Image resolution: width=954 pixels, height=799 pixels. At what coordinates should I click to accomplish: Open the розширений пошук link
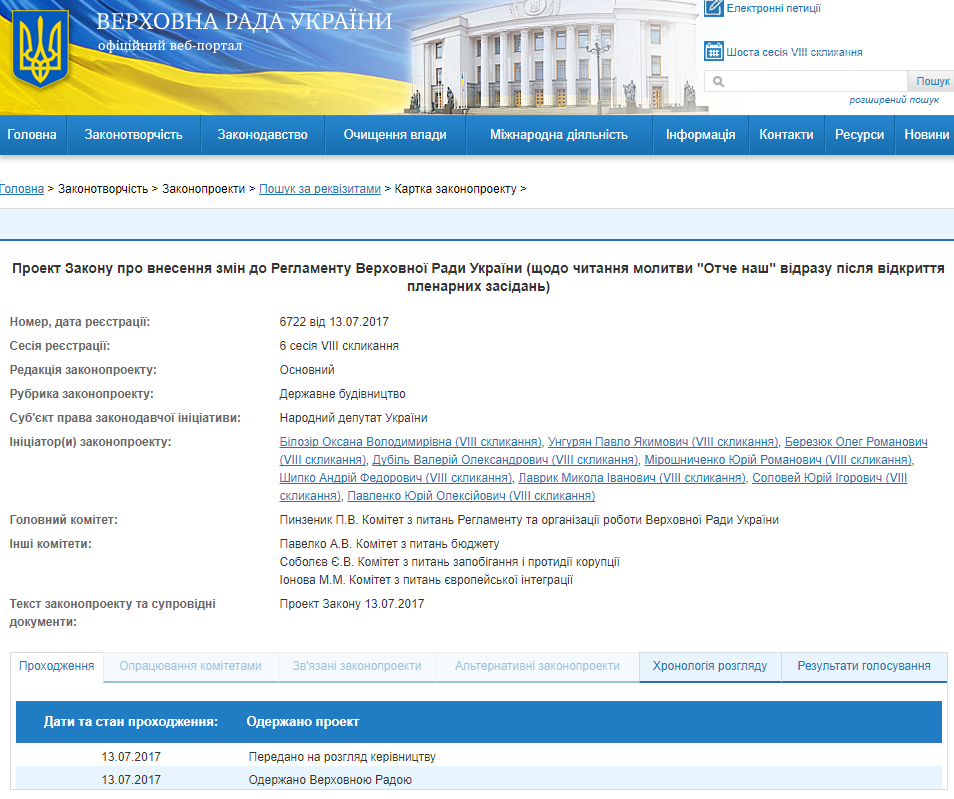point(894,100)
